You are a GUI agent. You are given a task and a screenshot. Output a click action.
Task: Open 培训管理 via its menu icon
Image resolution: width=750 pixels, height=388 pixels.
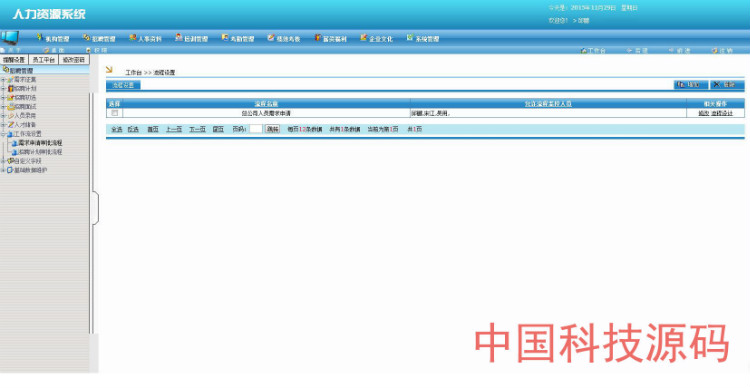(x=178, y=37)
